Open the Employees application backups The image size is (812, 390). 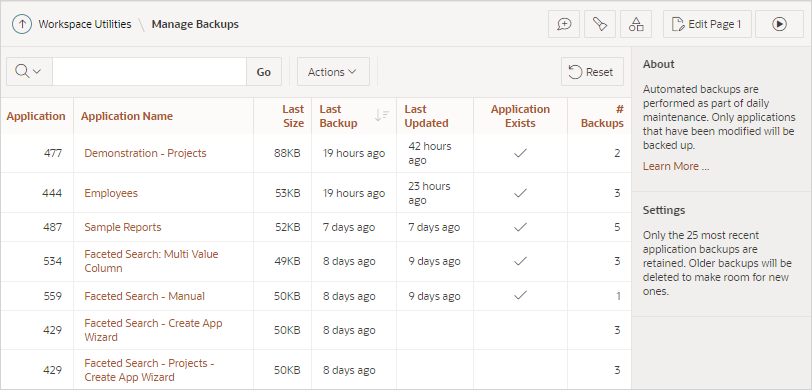click(111, 193)
